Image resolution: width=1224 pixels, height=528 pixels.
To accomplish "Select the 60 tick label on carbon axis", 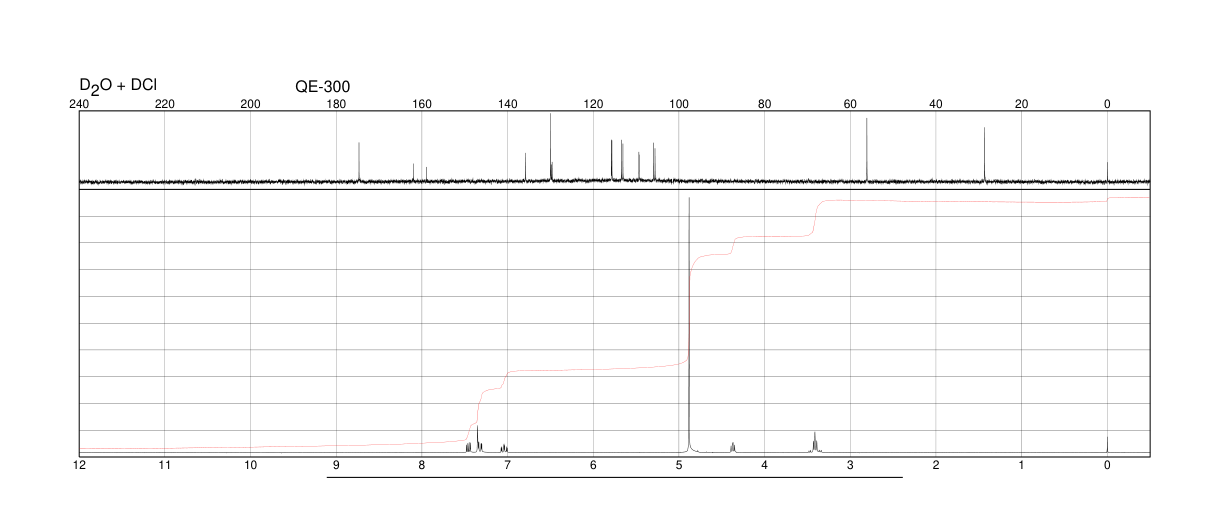I will (x=850, y=104).
